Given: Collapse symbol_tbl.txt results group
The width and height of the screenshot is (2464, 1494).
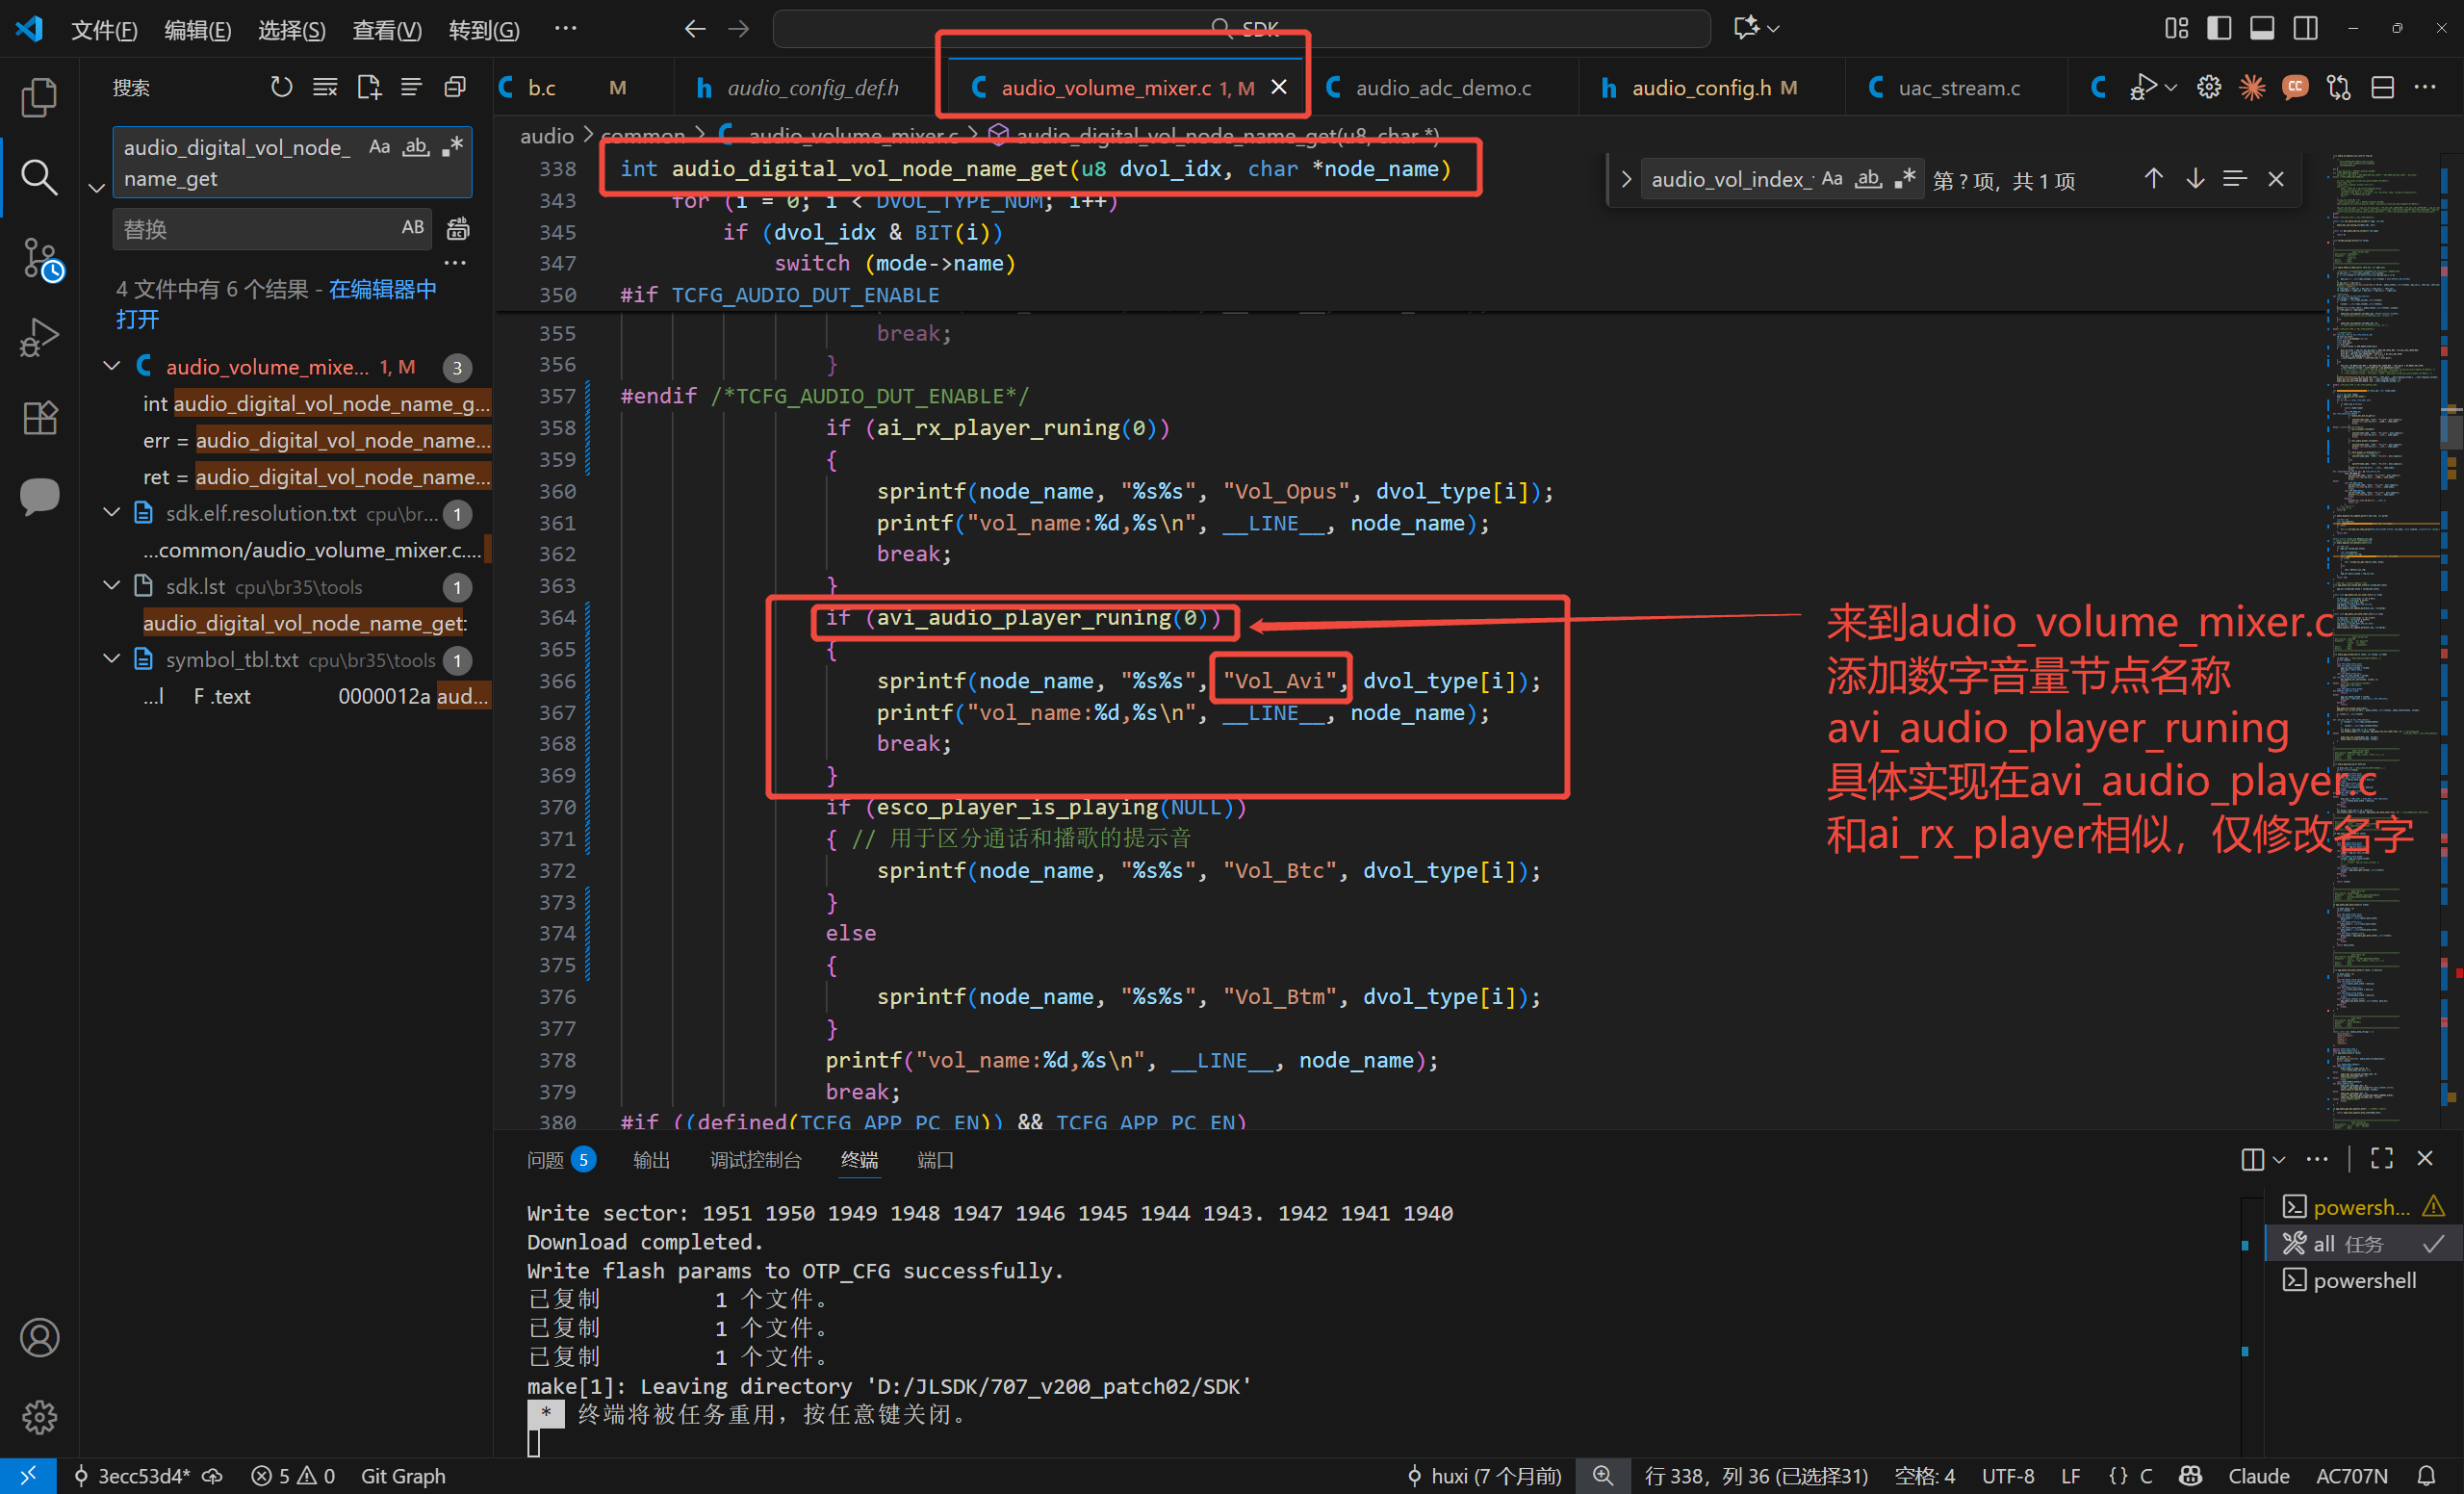Looking at the screenshot, I should coord(112,659).
